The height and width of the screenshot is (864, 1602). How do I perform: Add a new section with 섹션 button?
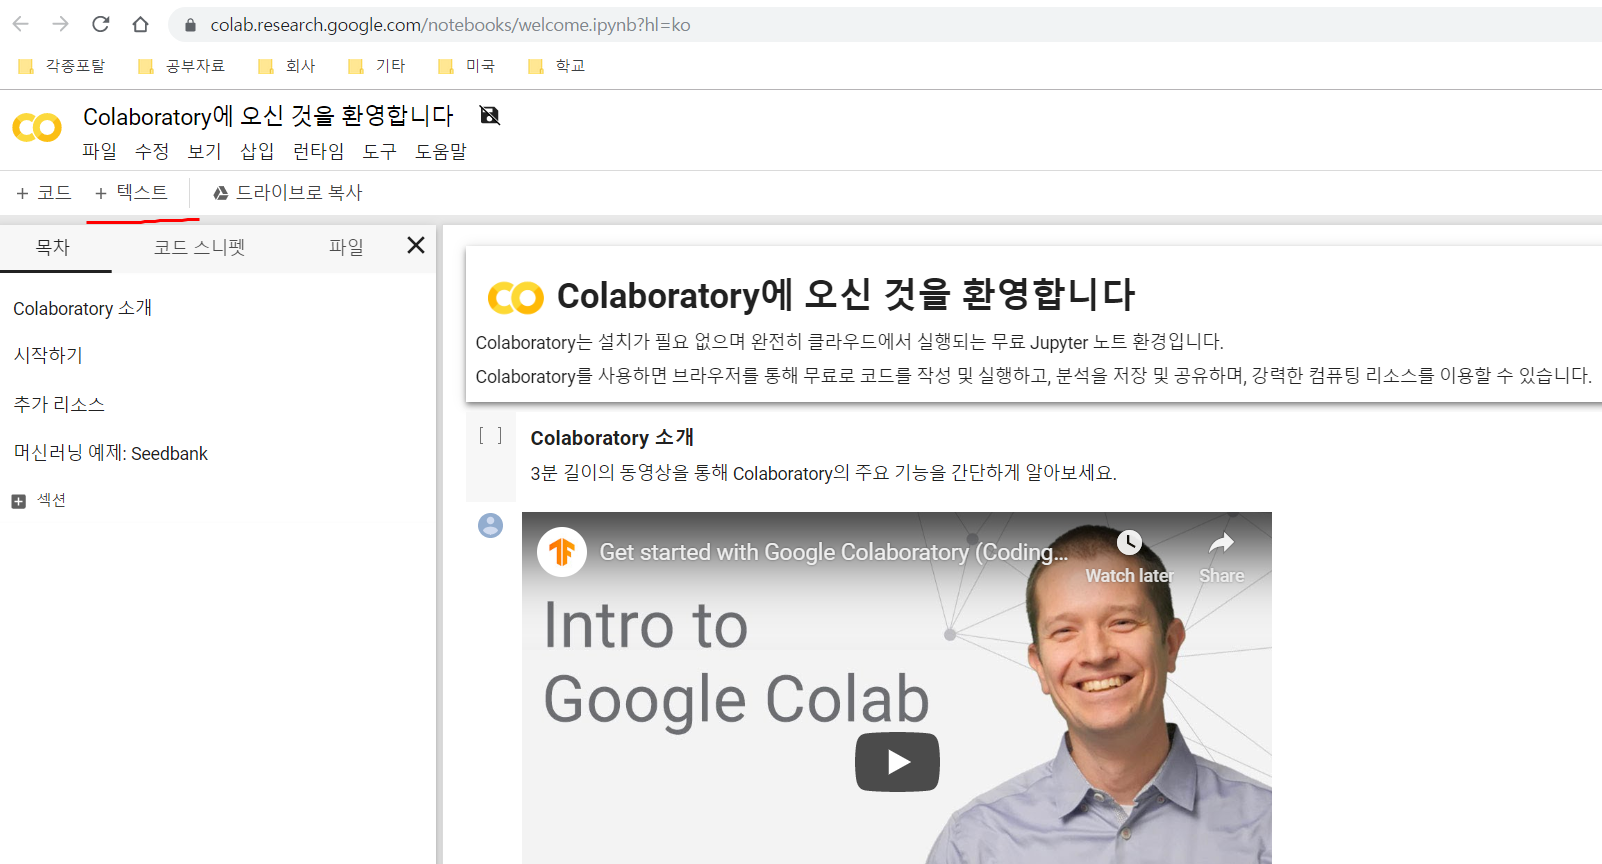pos(39,500)
